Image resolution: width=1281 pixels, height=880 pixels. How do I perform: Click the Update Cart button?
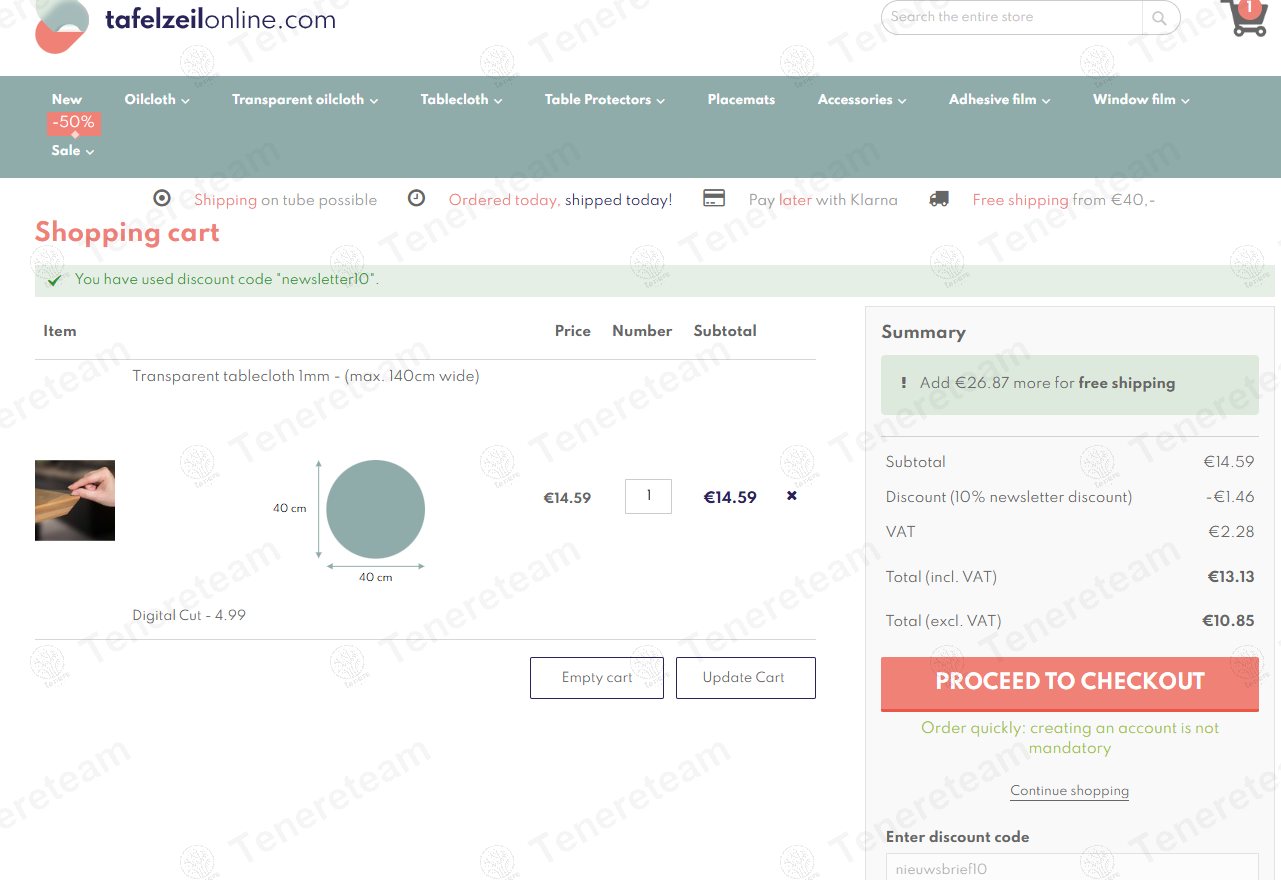tap(746, 677)
